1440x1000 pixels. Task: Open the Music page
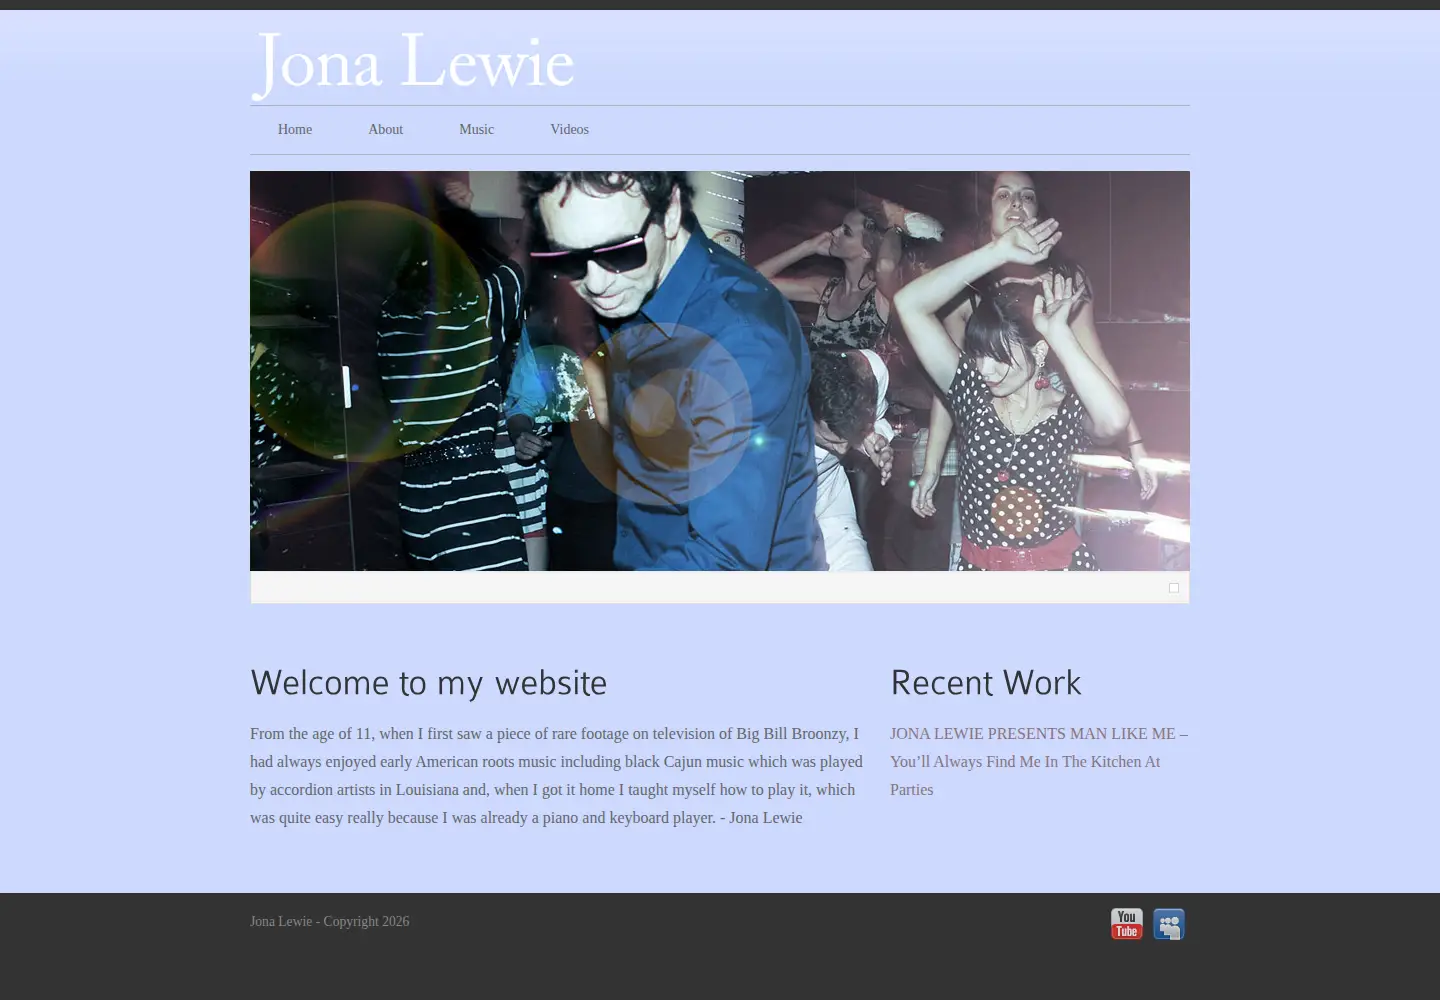tap(477, 130)
